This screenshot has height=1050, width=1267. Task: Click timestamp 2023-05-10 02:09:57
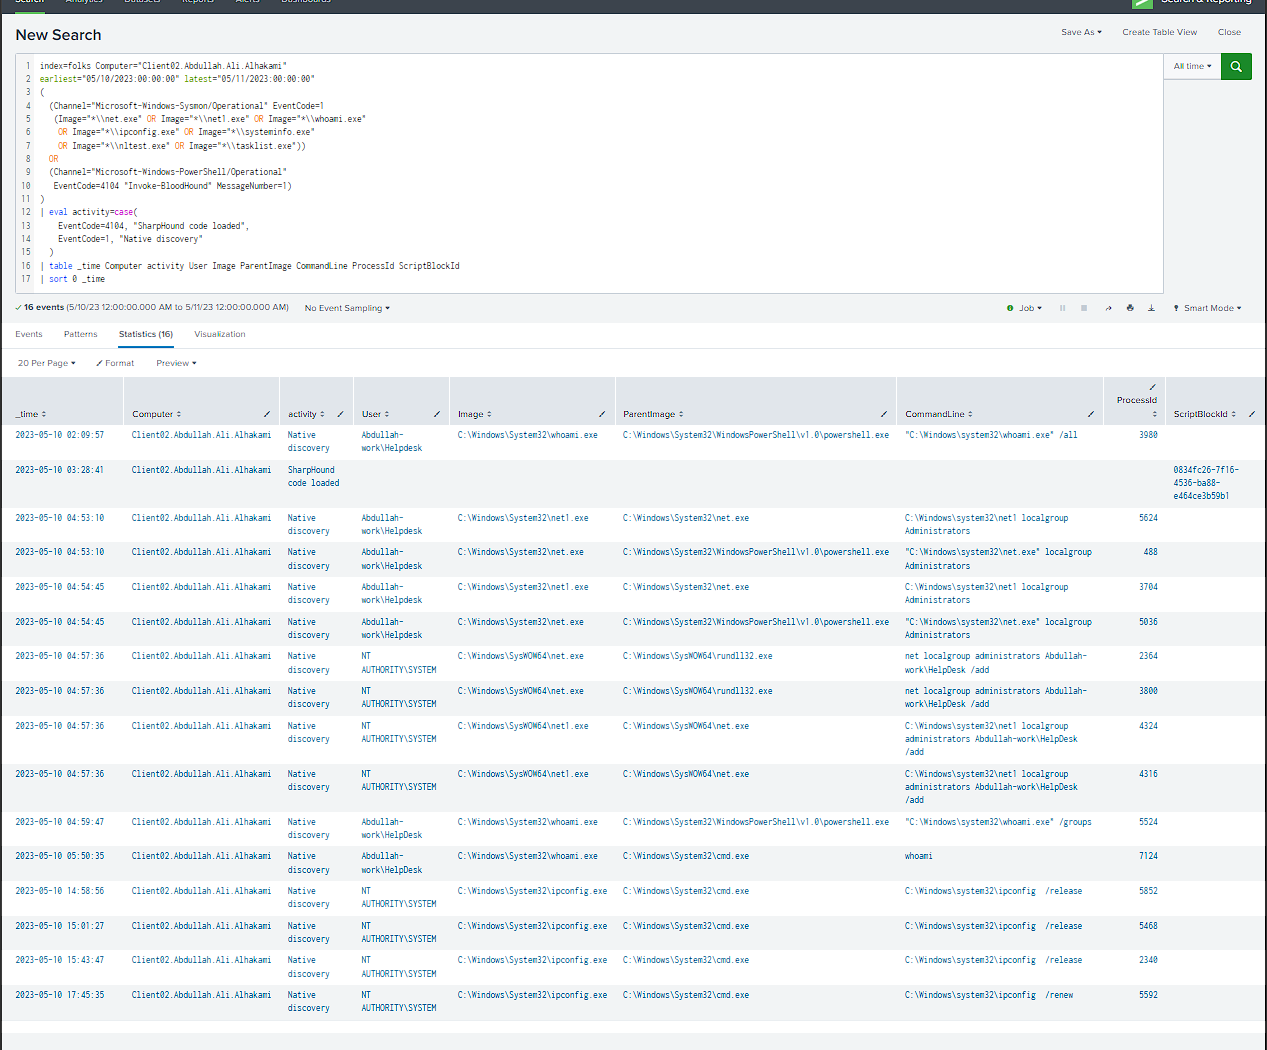(x=60, y=435)
